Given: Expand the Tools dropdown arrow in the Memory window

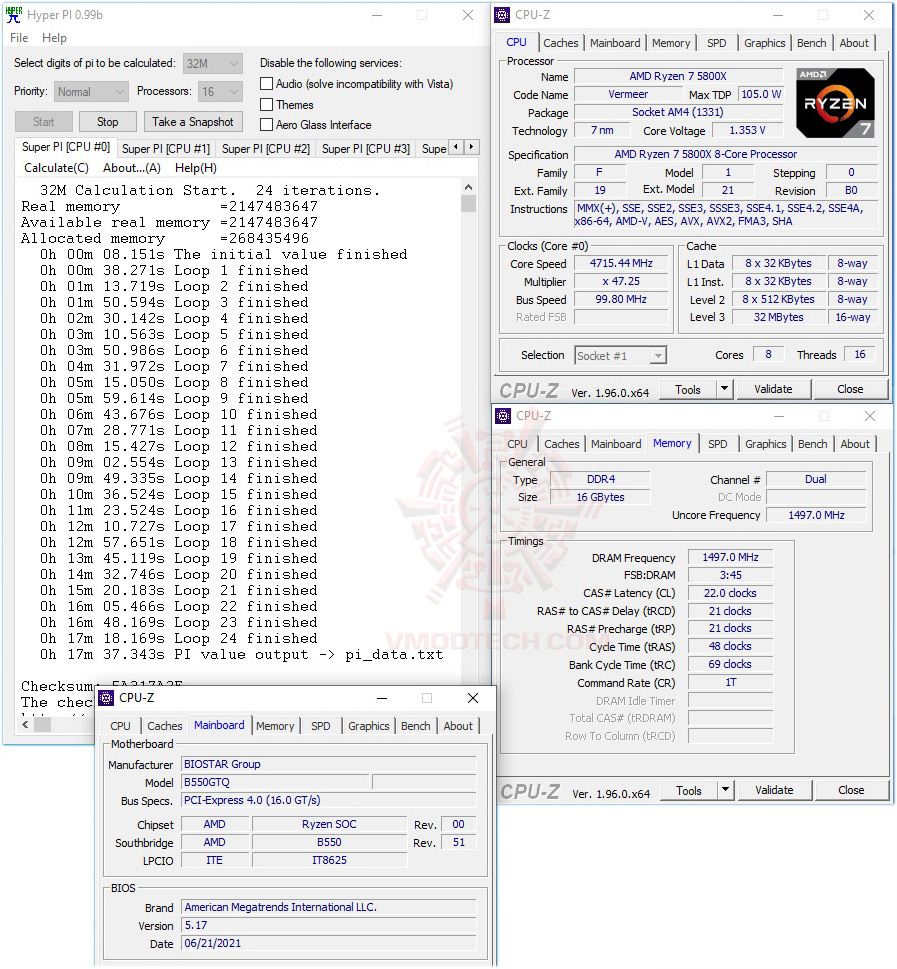Looking at the screenshot, I should click(726, 790).
